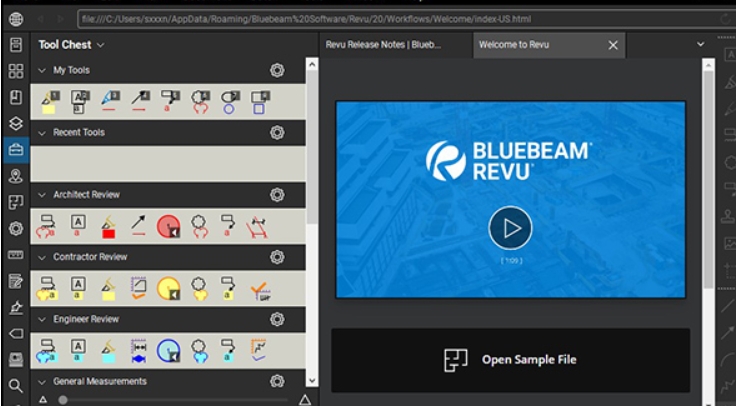Collapse the Architect Review section
Viewport: 736px width, 406px height.
coord(42,195)
